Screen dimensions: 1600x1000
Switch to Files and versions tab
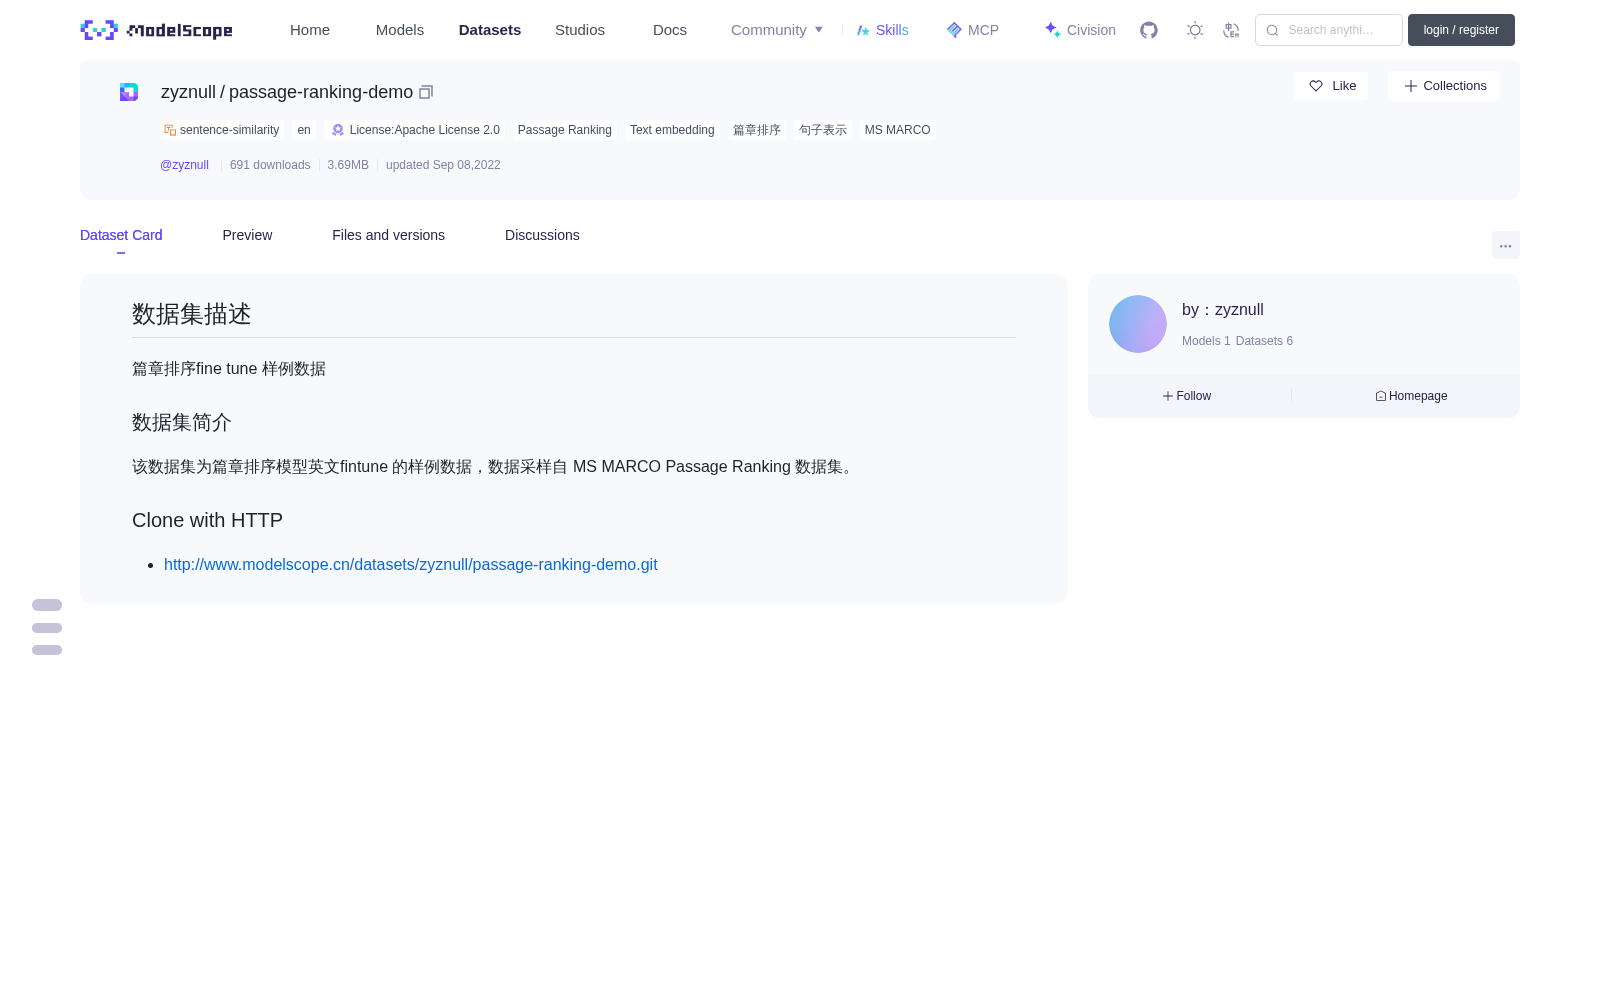[388, 235]
